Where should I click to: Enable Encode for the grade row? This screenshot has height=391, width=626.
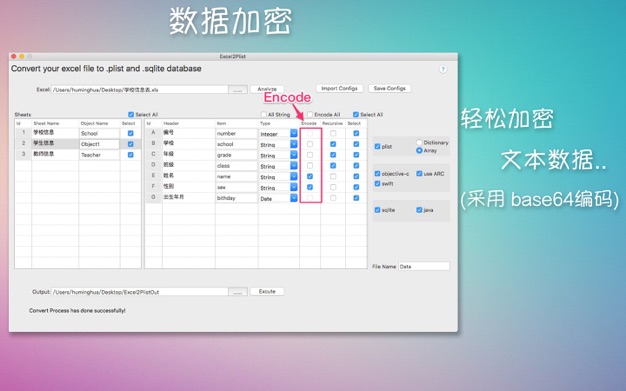tap(310, 155)
